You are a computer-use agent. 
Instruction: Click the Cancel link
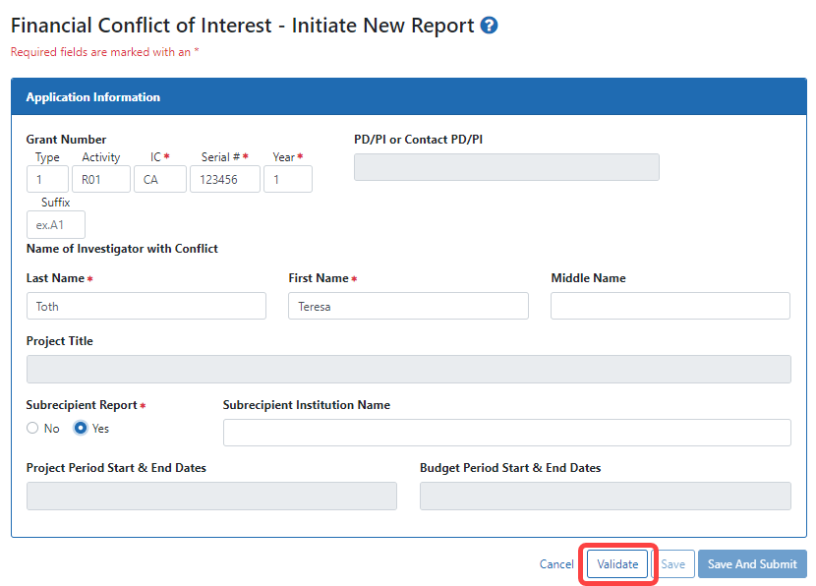[556, 564]
